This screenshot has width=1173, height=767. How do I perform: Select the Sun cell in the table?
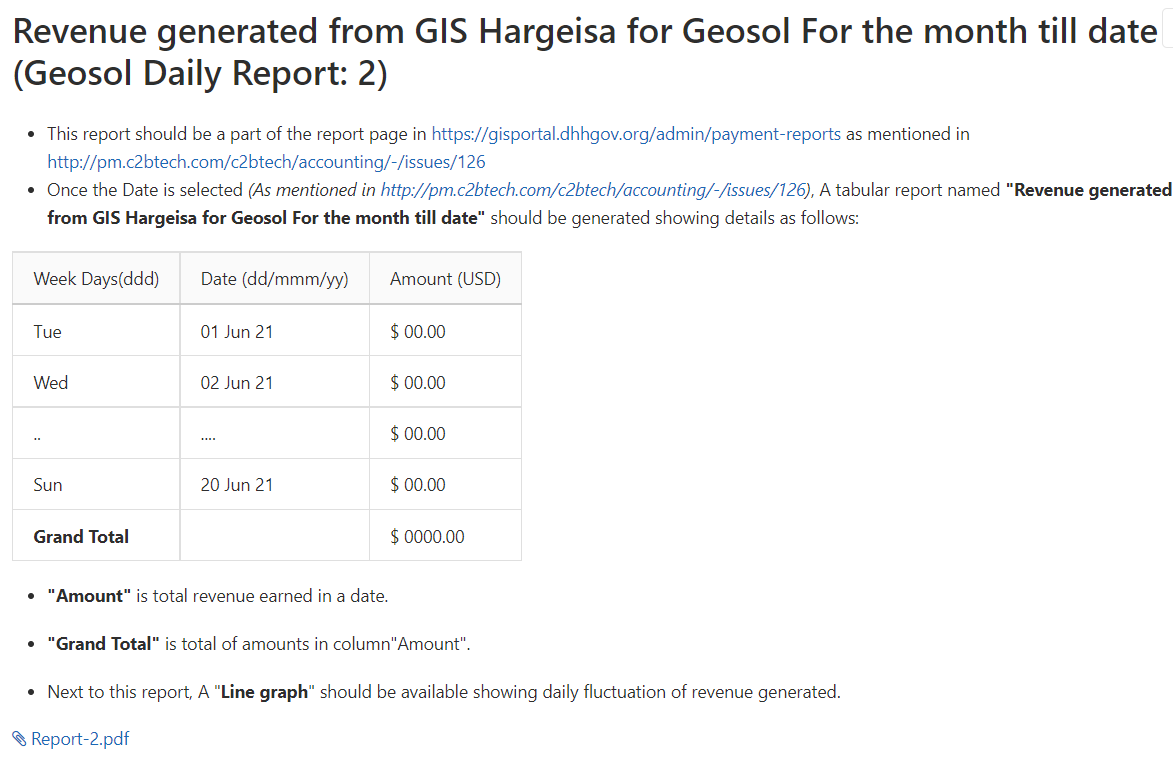point(97,485)
